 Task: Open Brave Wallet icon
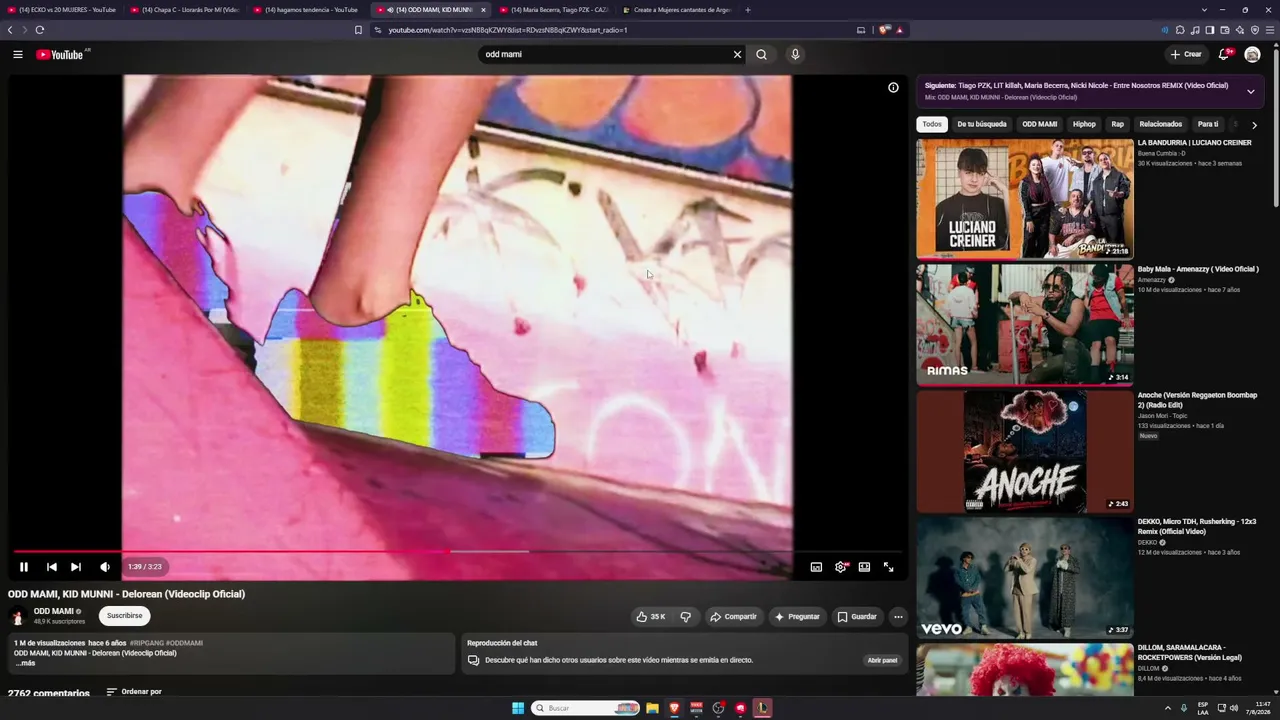[x=1225, y=30]
